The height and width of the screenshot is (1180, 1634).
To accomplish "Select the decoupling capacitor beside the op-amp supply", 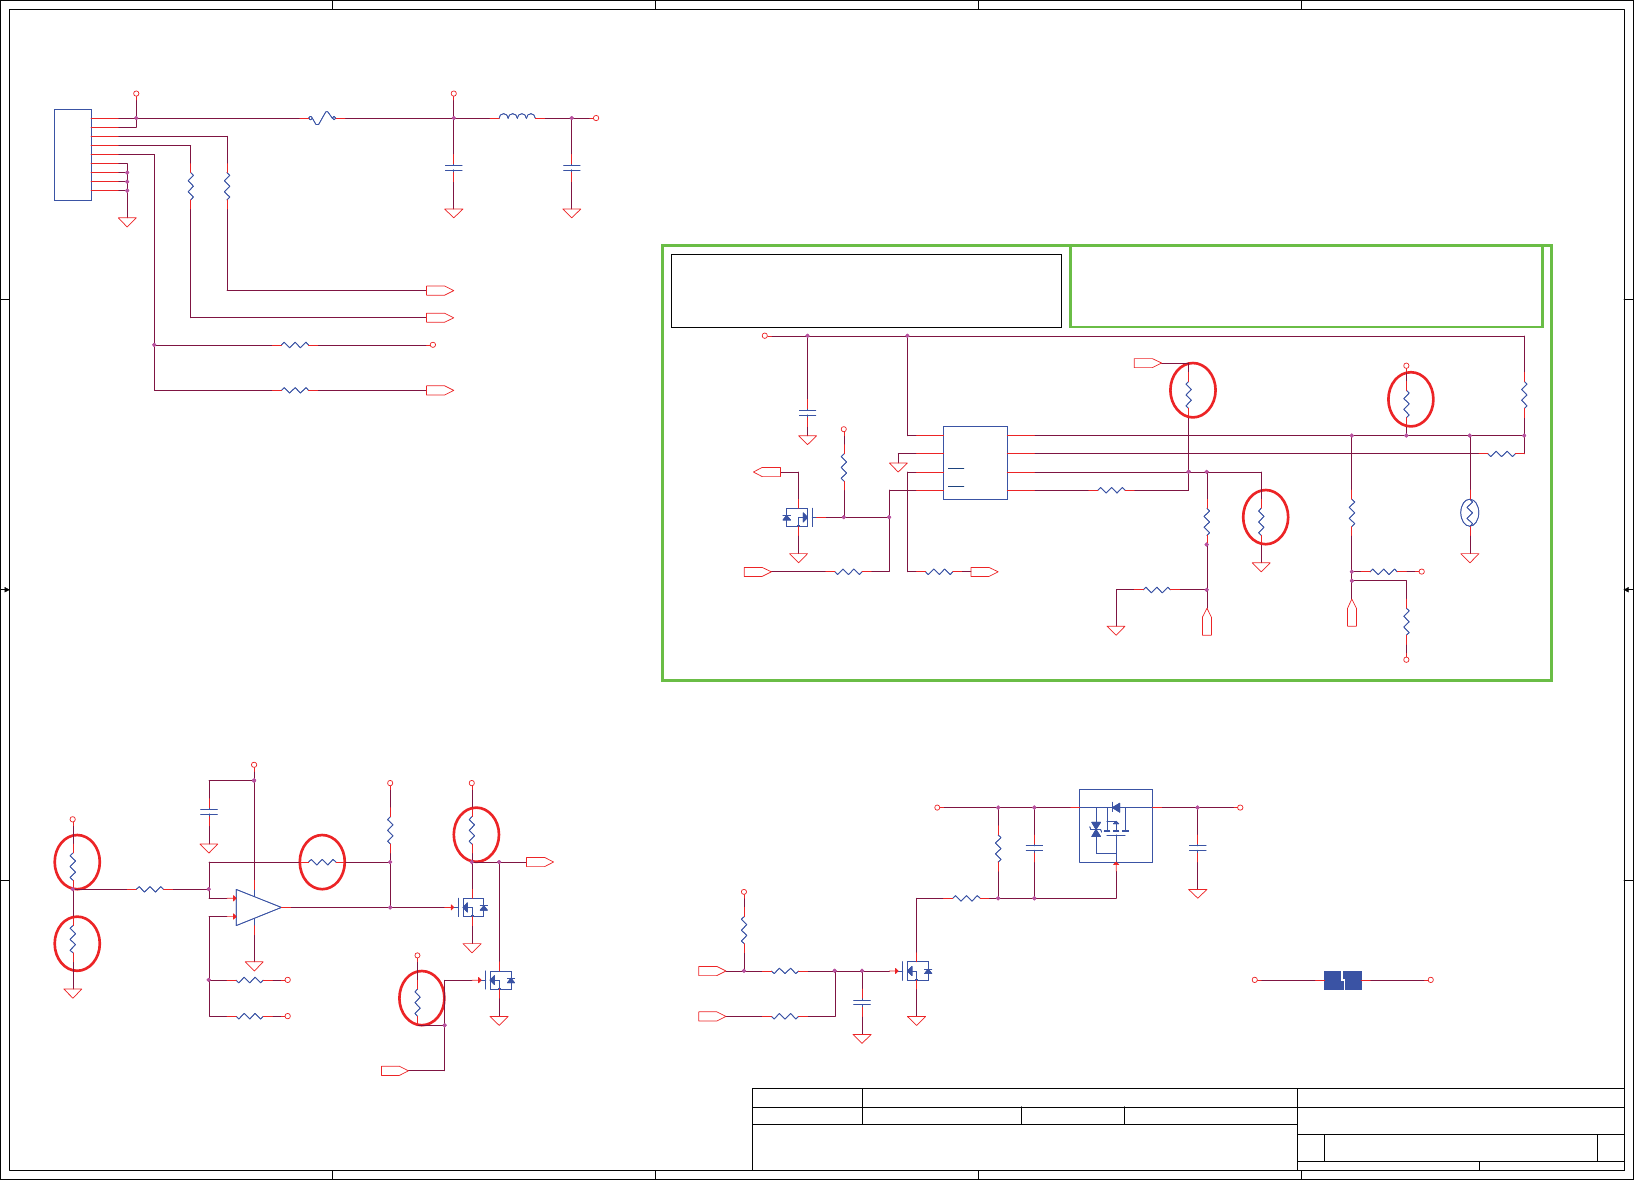I will (x=208, y=811).
